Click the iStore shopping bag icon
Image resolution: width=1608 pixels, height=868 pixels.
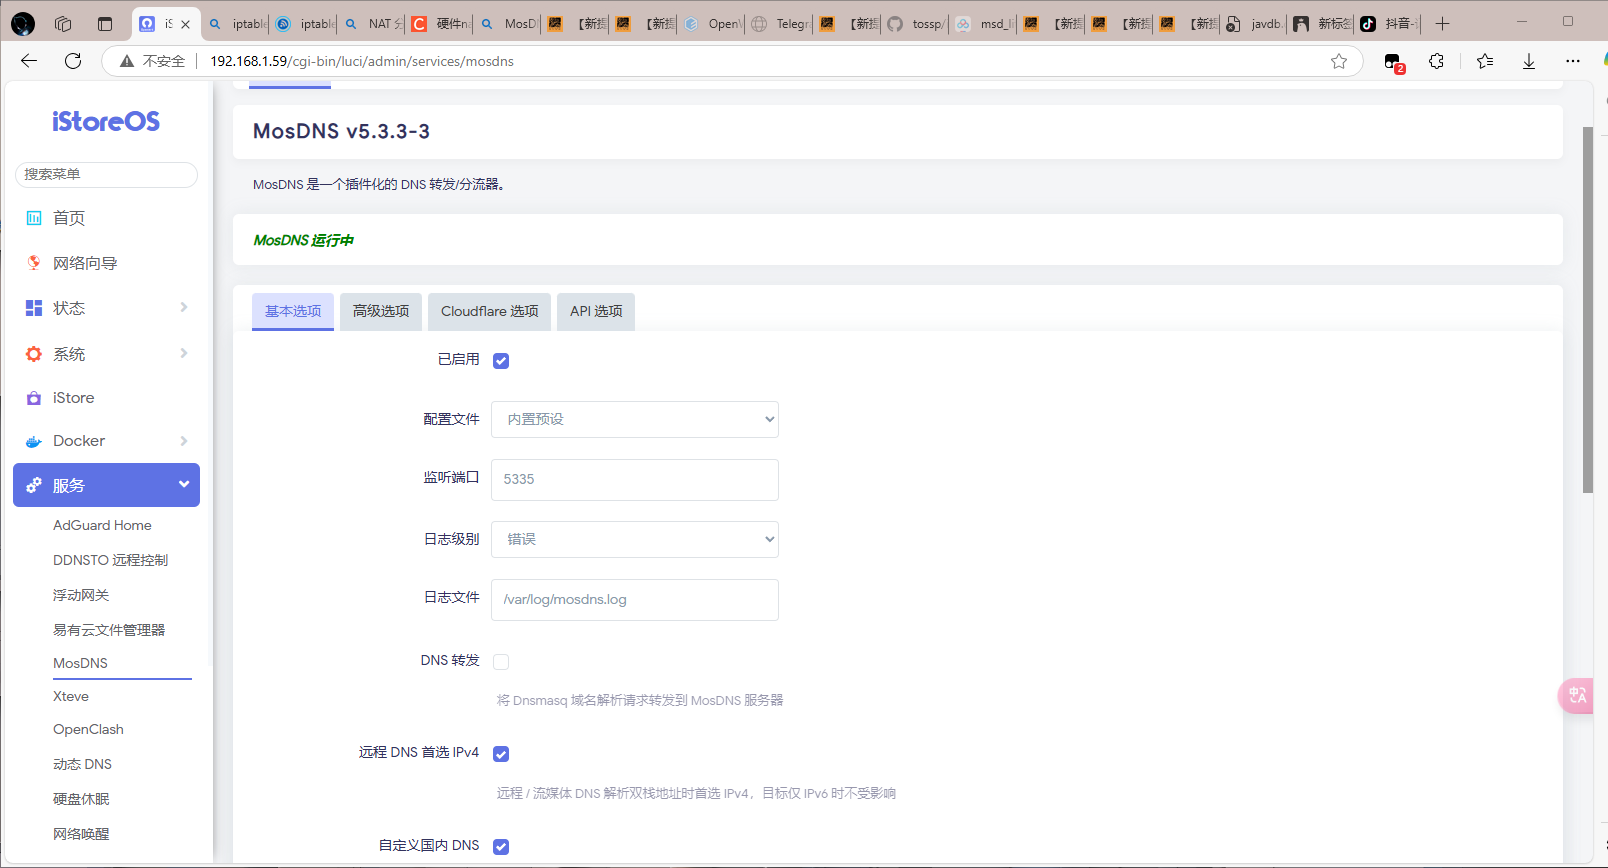pos(34,398)
